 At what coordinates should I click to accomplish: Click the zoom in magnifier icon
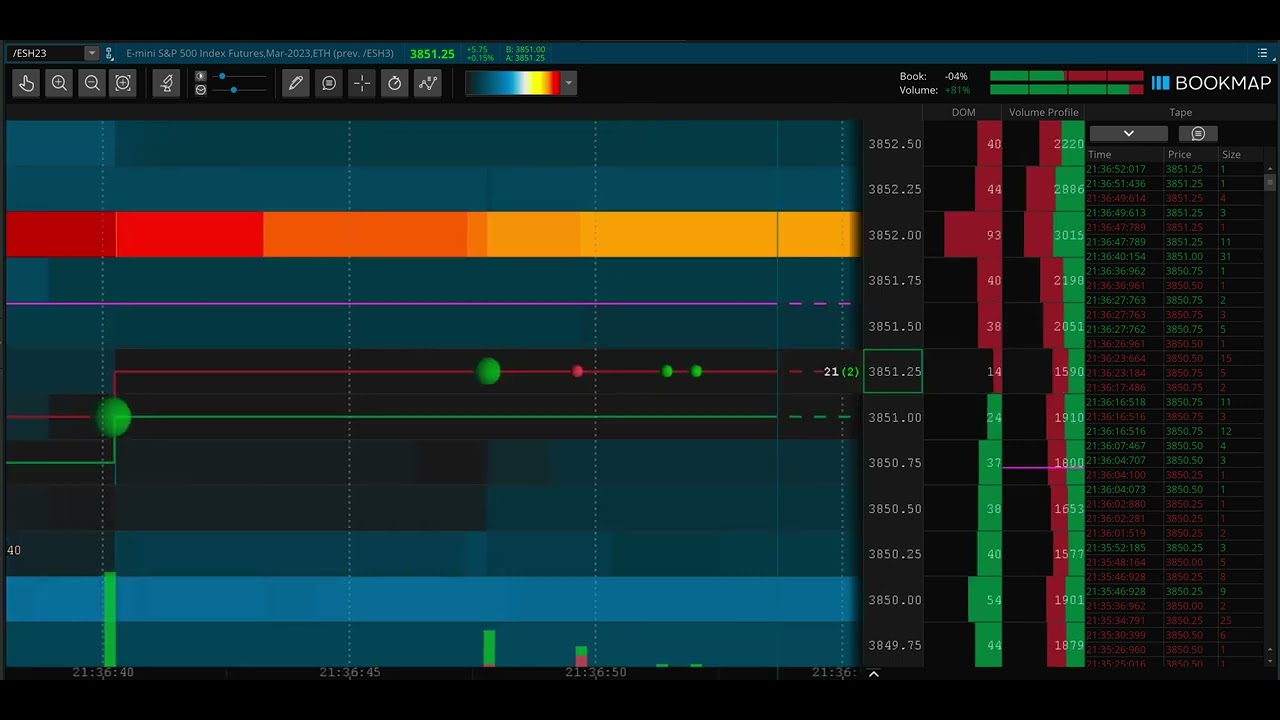(x=59, y=84)
